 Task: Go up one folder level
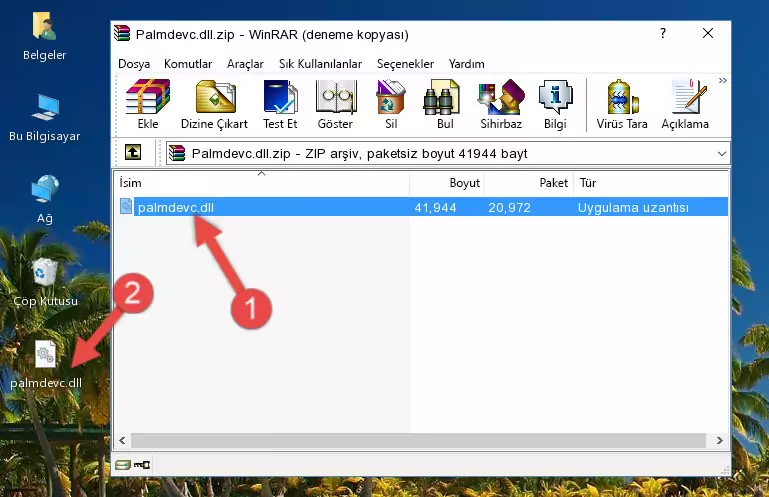(133, 153)
